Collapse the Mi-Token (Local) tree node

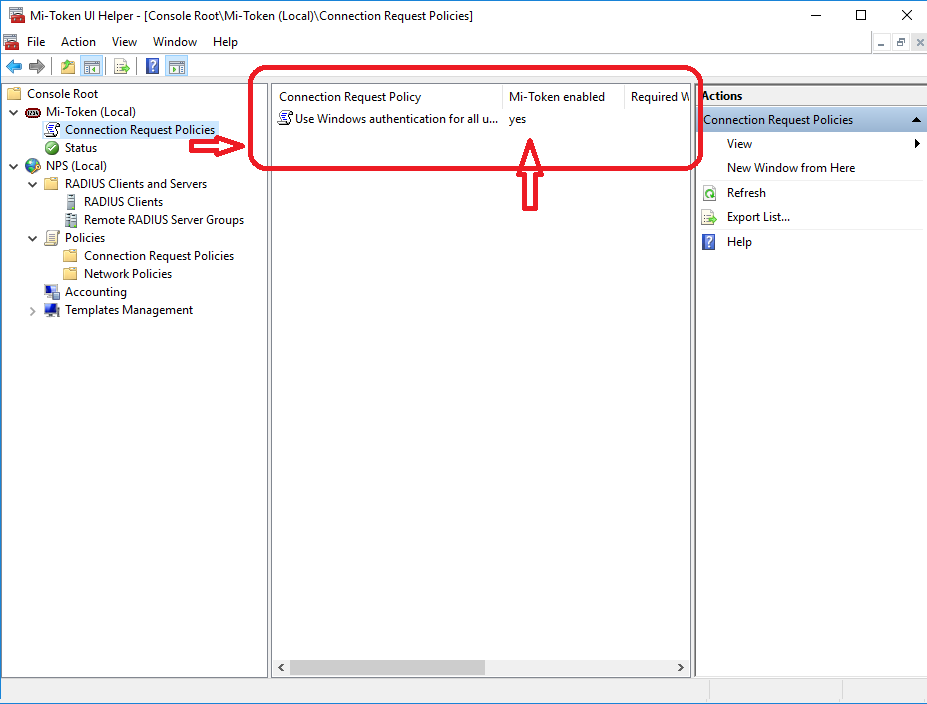coord(14,112)
